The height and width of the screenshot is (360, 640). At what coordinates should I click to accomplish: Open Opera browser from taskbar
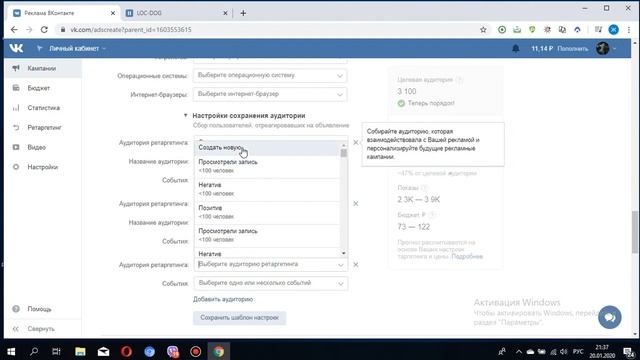click(x=127, y=351)
